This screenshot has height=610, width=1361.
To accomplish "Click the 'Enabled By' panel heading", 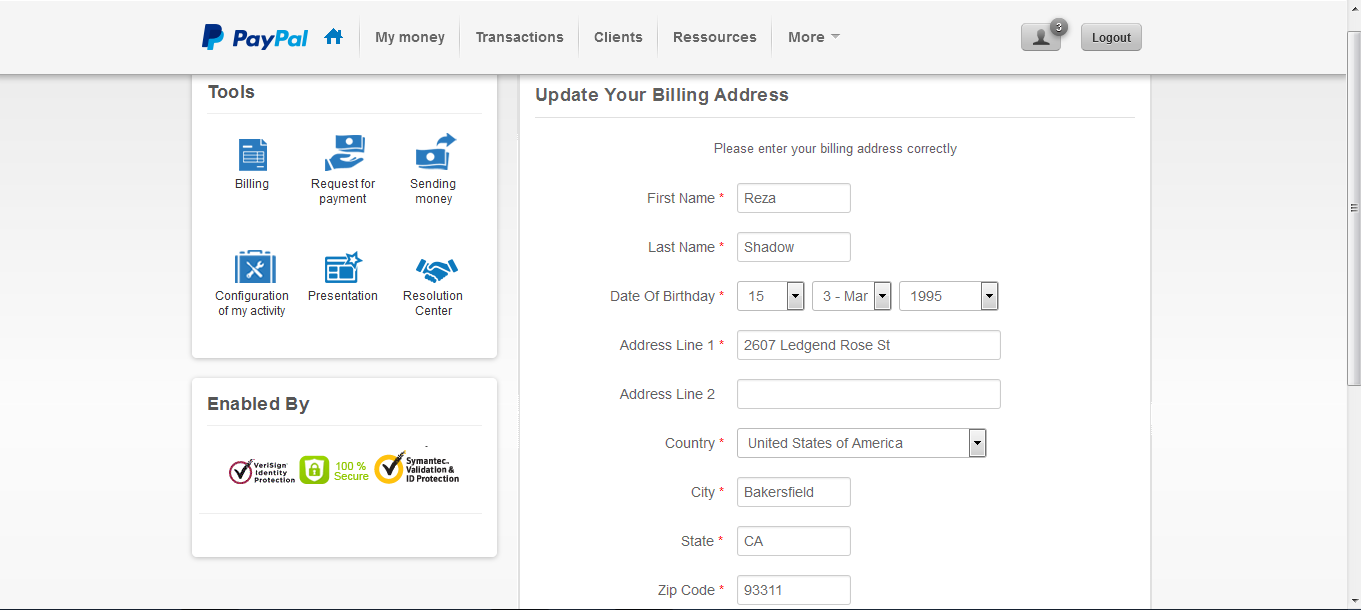I will pyautogui.click(x=258, y=404).
